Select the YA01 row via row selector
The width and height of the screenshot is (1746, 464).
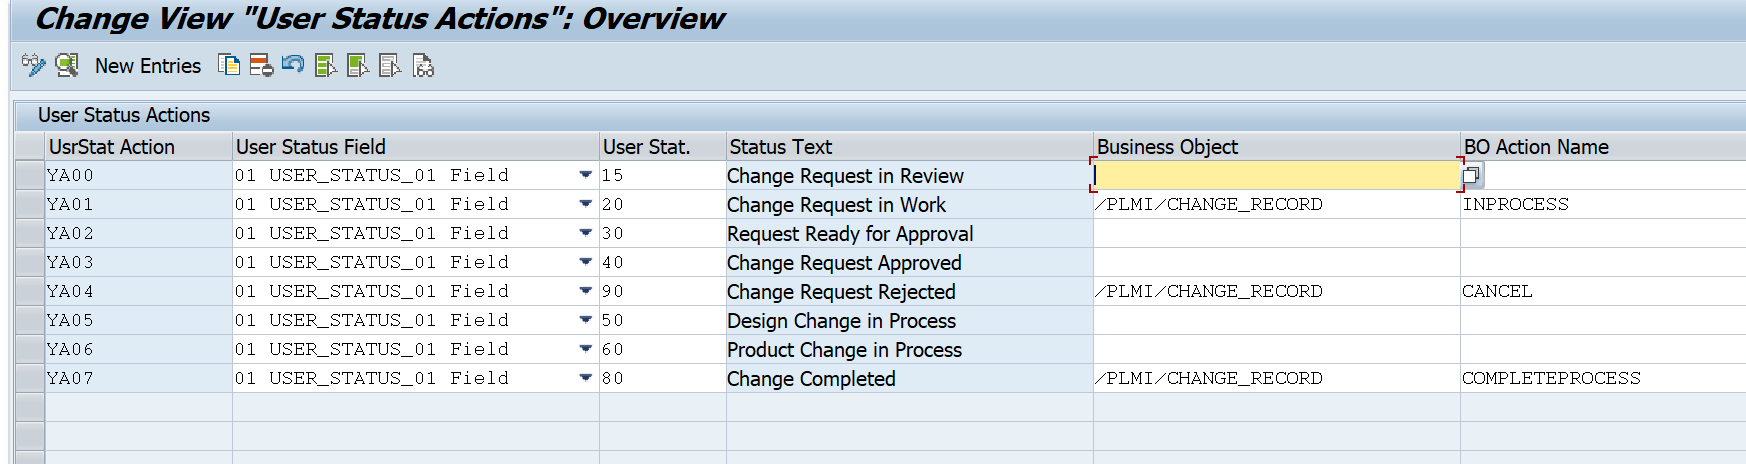pos(30,204)
